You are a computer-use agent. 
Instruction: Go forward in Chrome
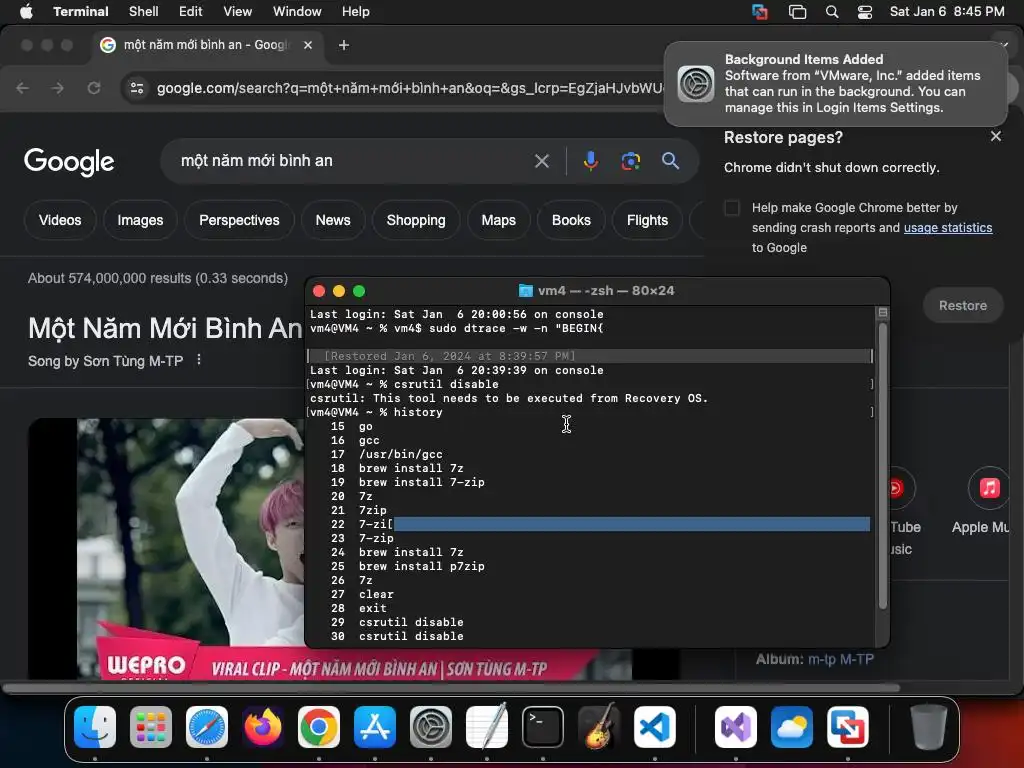click(x=58, y=88)
